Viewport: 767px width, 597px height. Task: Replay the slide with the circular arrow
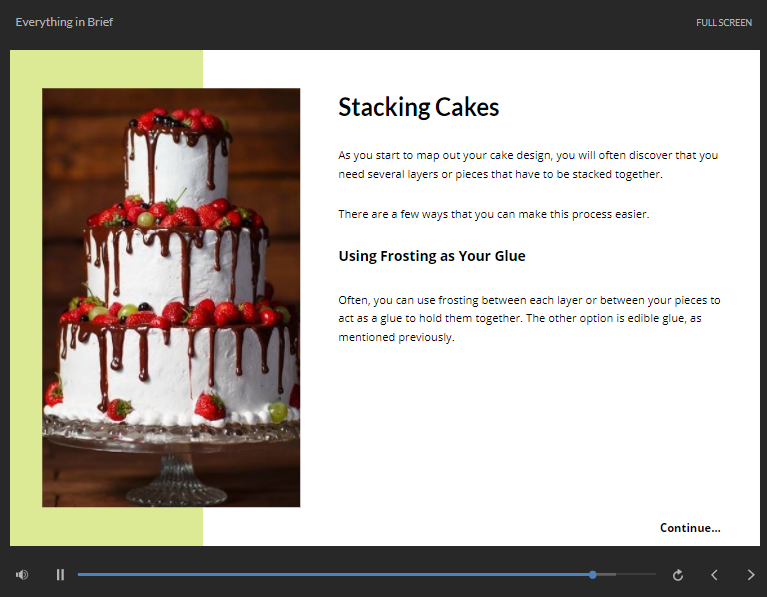(x=677, y=575)
